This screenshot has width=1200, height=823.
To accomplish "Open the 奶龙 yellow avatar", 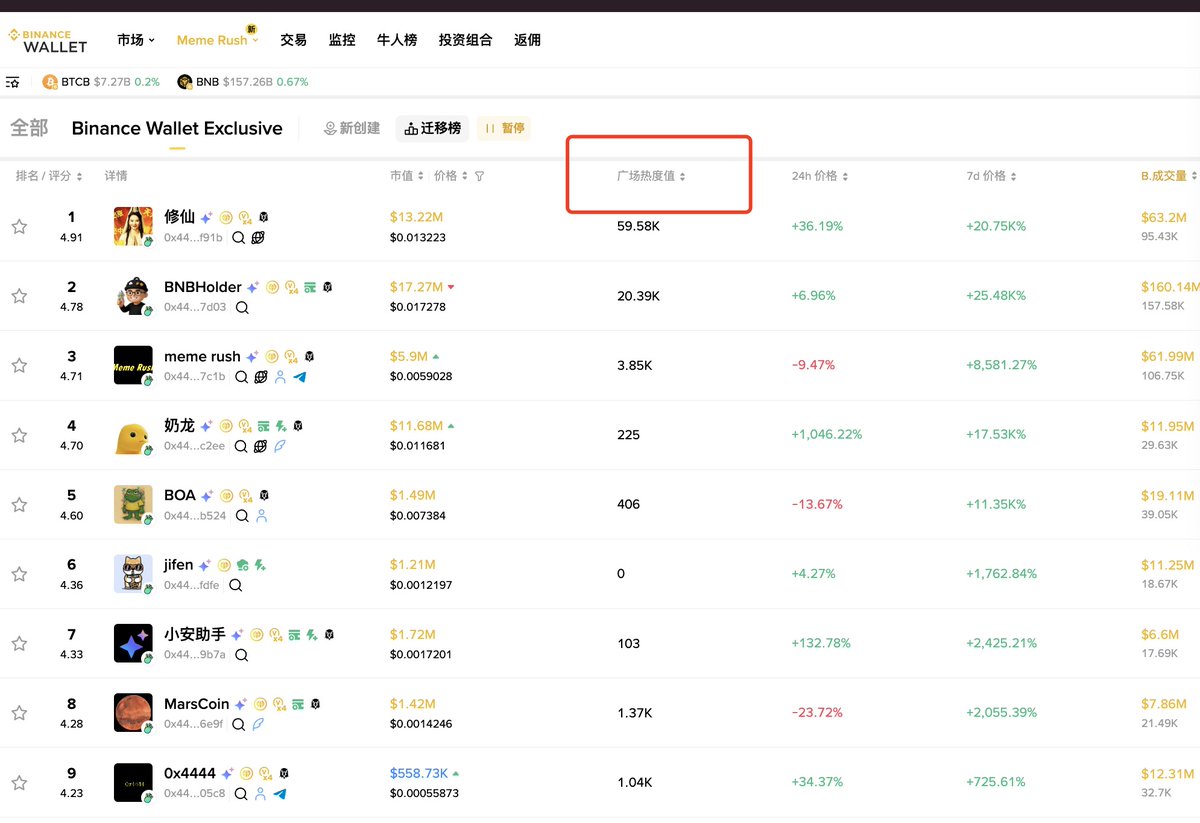I will point(133,435).
